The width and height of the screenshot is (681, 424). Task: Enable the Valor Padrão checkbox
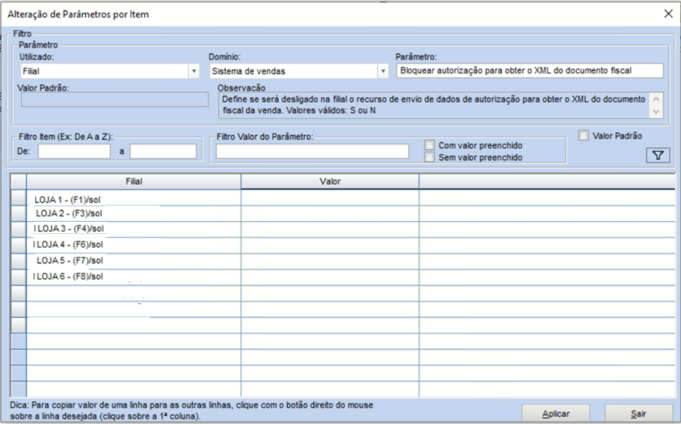(583, 136)
